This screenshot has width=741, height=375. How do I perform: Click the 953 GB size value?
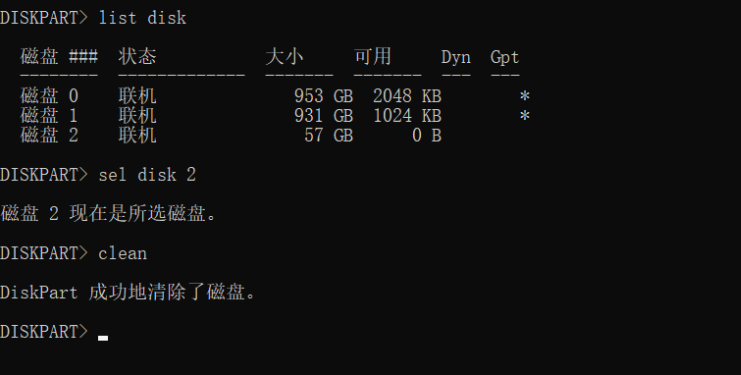[x=324, y=96]
